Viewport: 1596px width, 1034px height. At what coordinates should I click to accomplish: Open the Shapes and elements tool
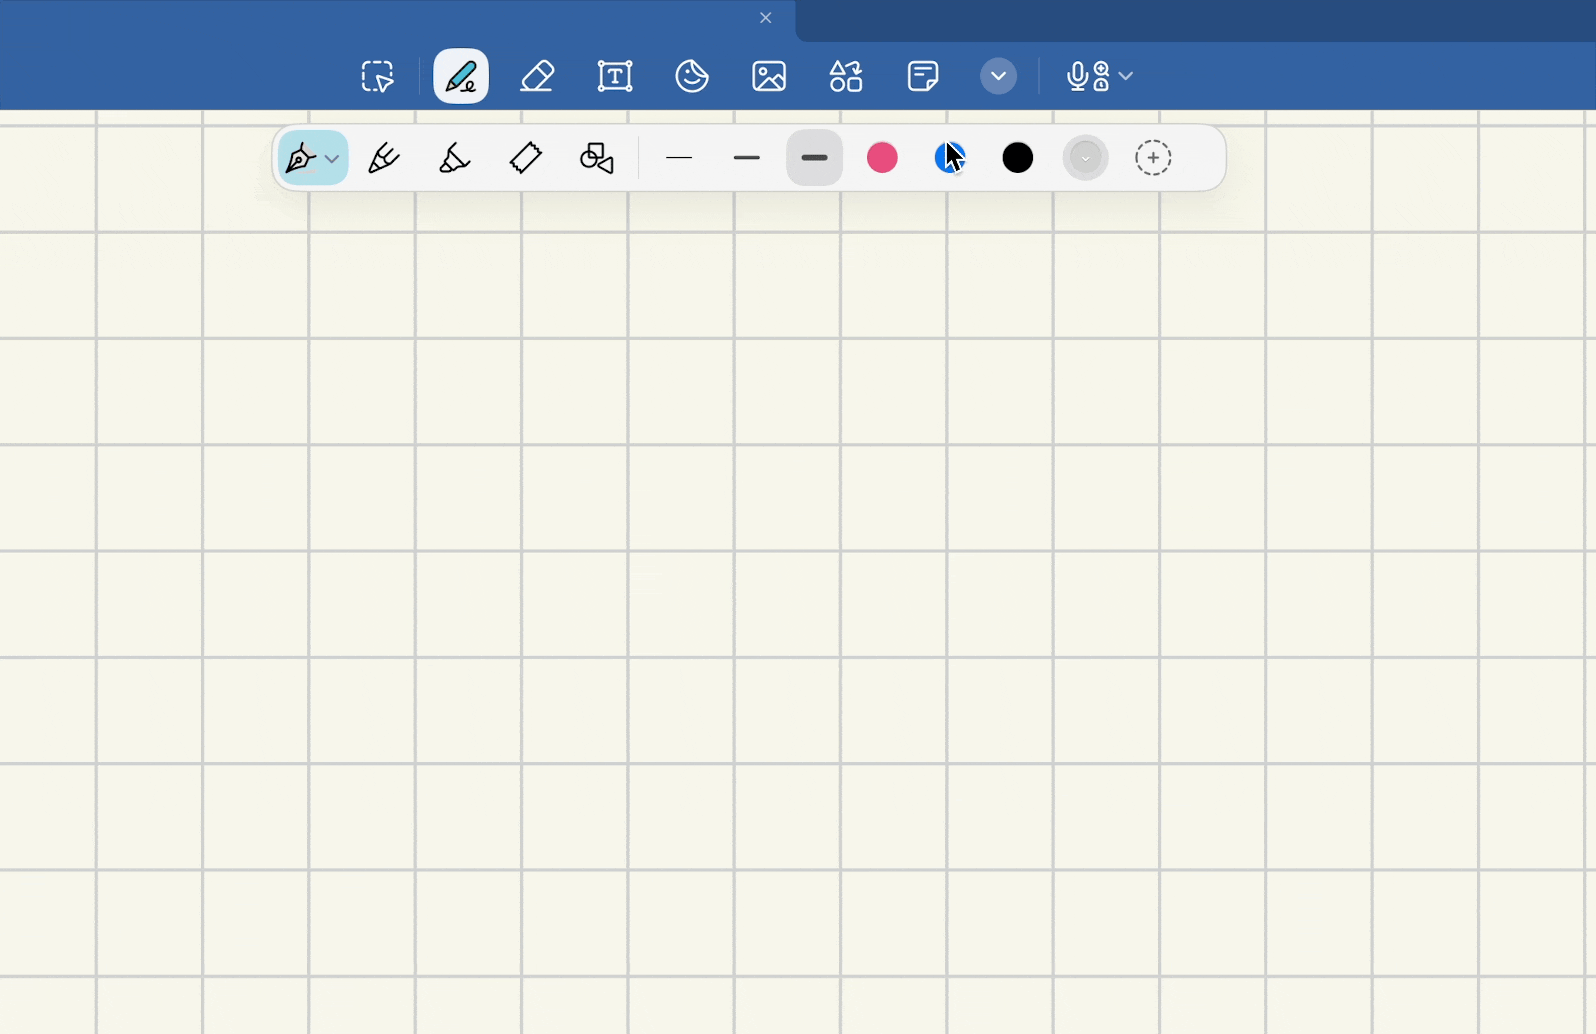(846, 76)
